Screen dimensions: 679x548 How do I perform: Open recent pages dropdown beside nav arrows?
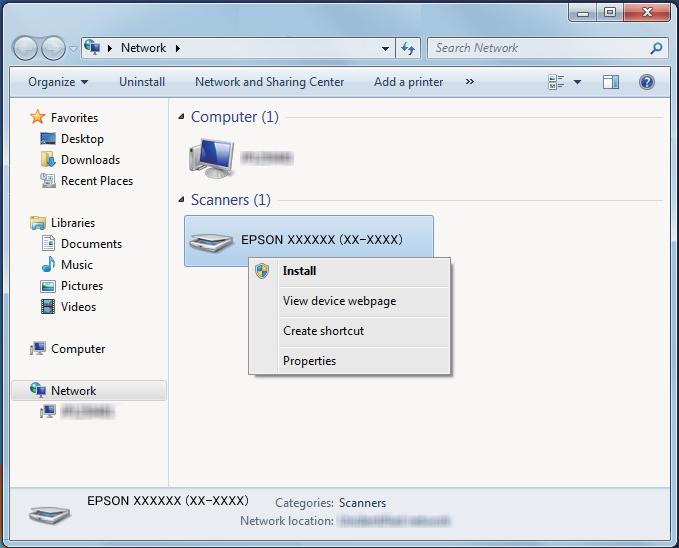[73, 49]
